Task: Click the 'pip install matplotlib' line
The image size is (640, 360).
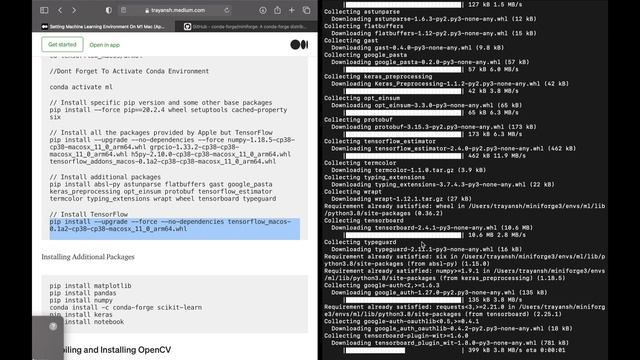Action: [x=90, y=286]
